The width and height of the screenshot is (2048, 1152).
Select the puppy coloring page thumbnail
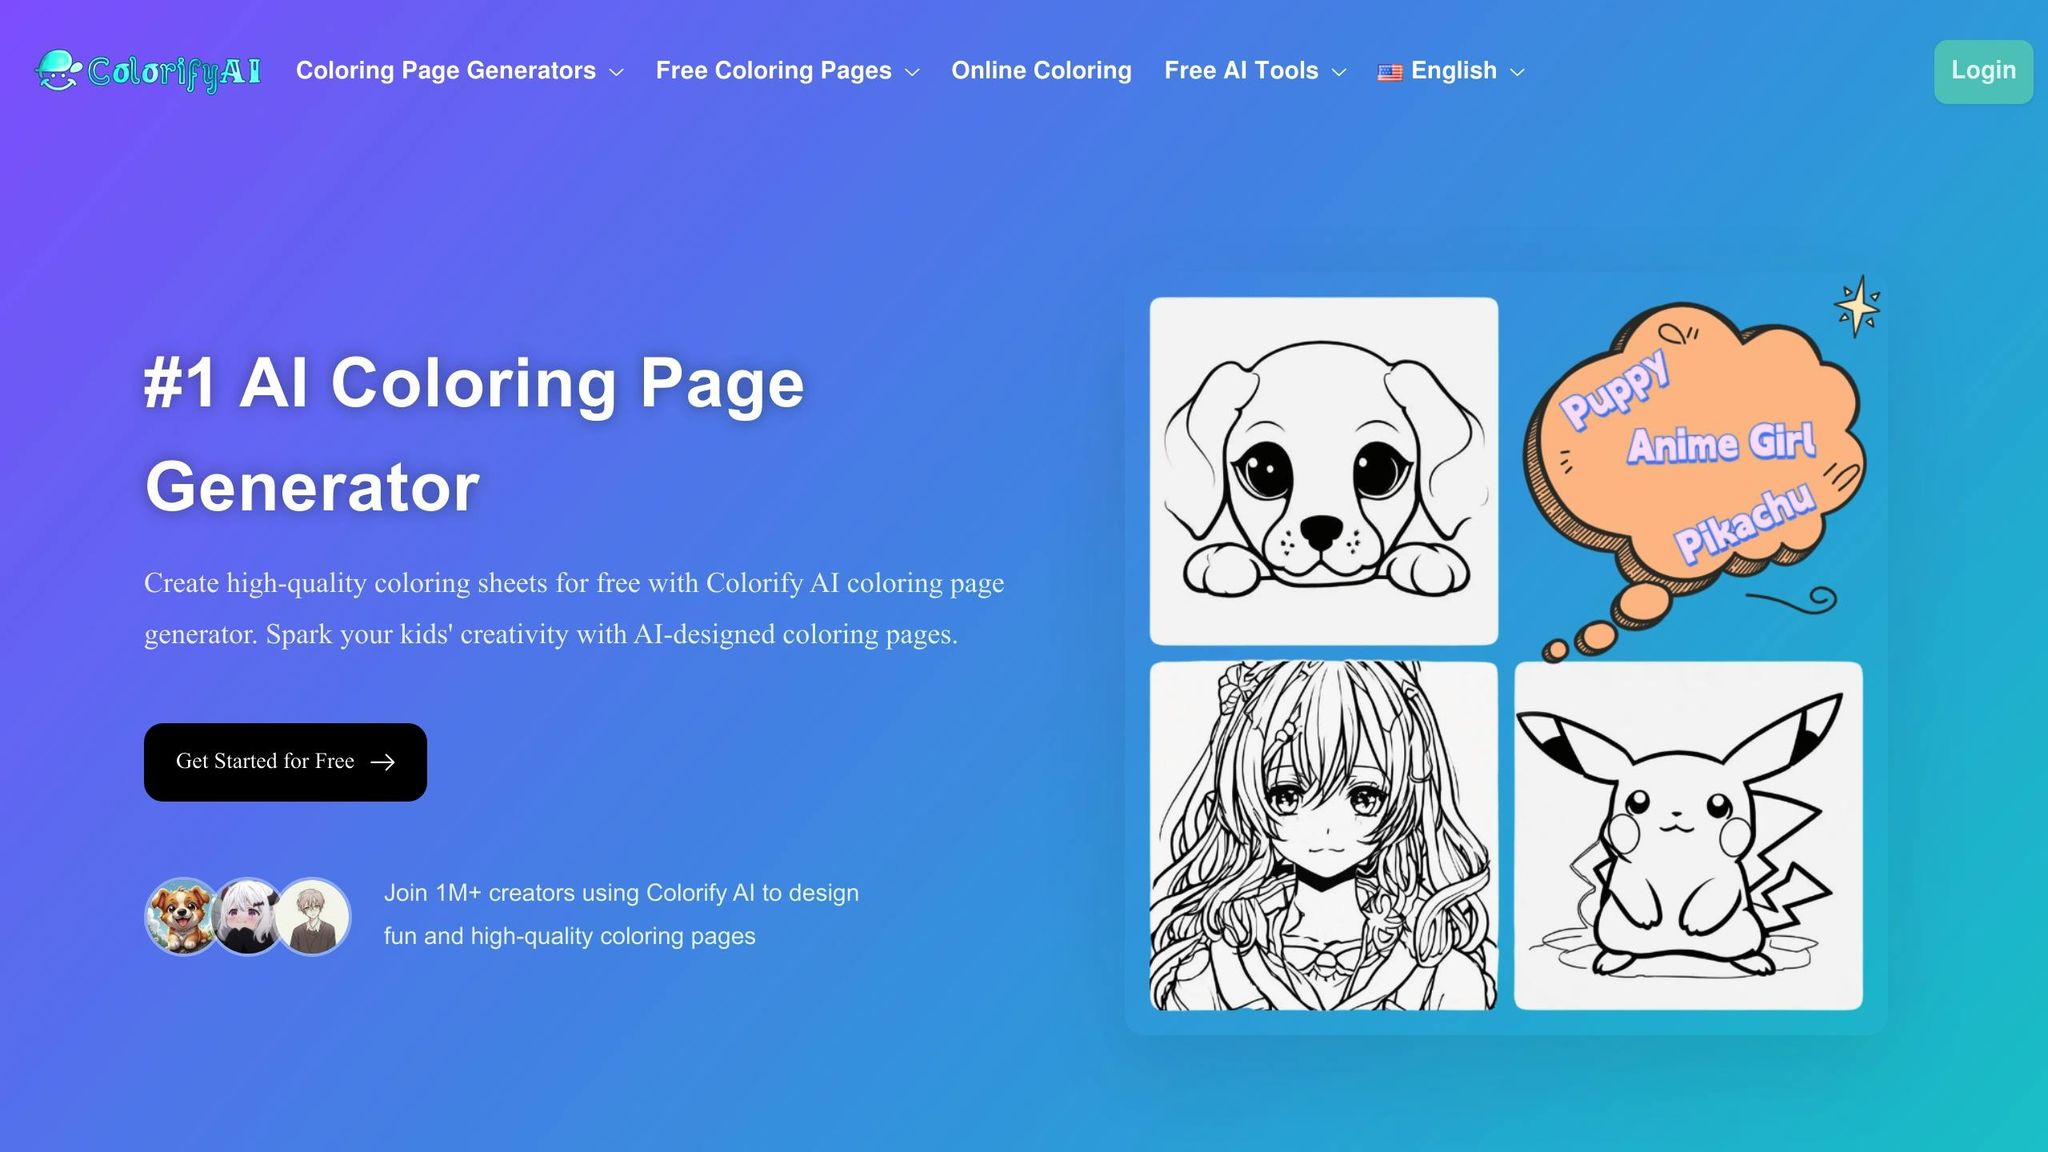click(1324, 471)
